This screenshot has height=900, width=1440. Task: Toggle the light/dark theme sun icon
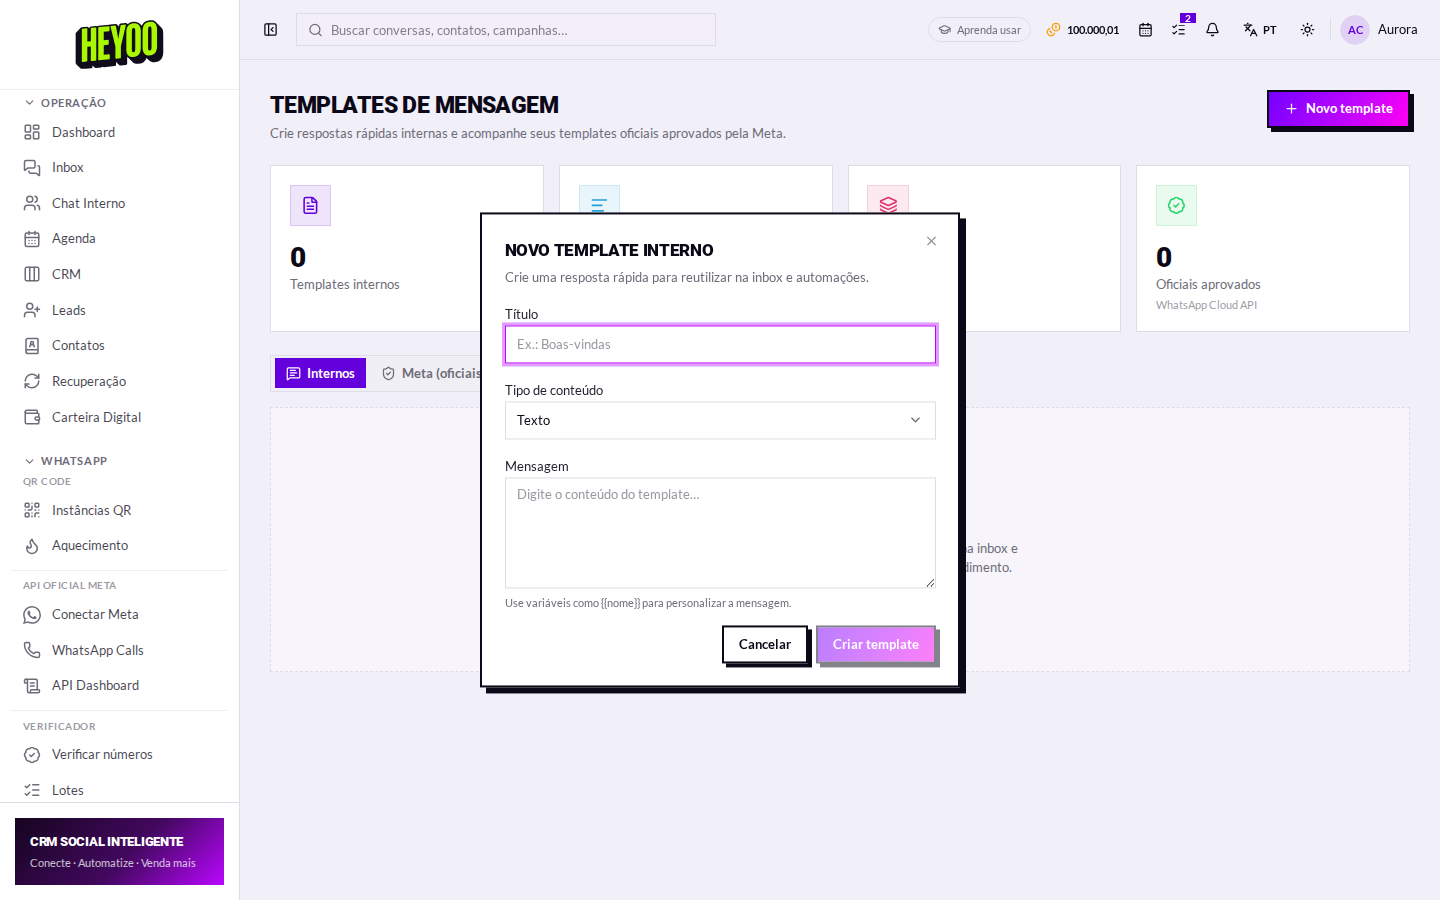[1307, 30]
